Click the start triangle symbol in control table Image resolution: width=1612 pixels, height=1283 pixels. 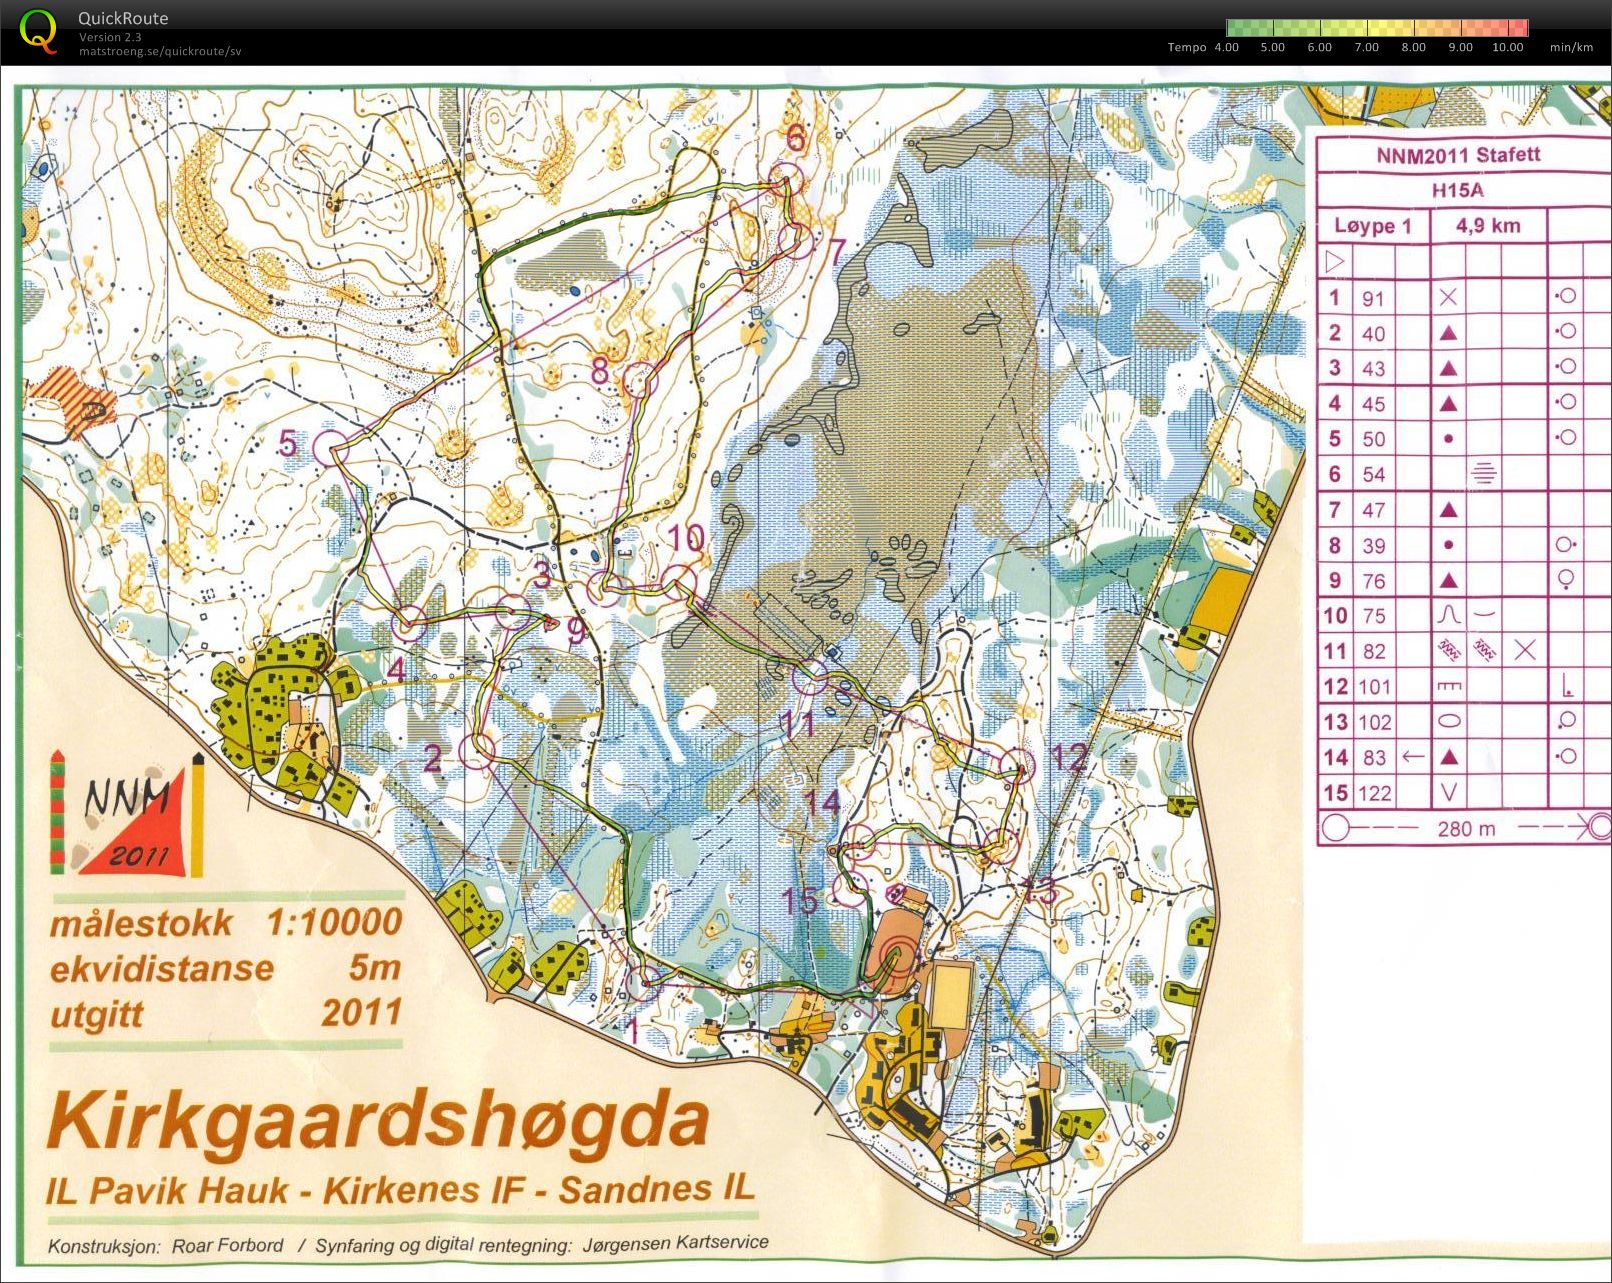(x=1334, y=262)
